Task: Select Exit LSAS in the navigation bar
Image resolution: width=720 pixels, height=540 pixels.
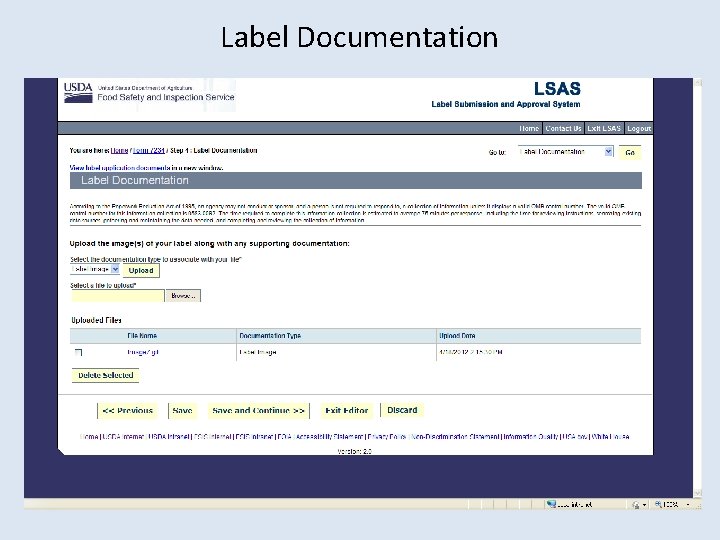Action: 604,129
